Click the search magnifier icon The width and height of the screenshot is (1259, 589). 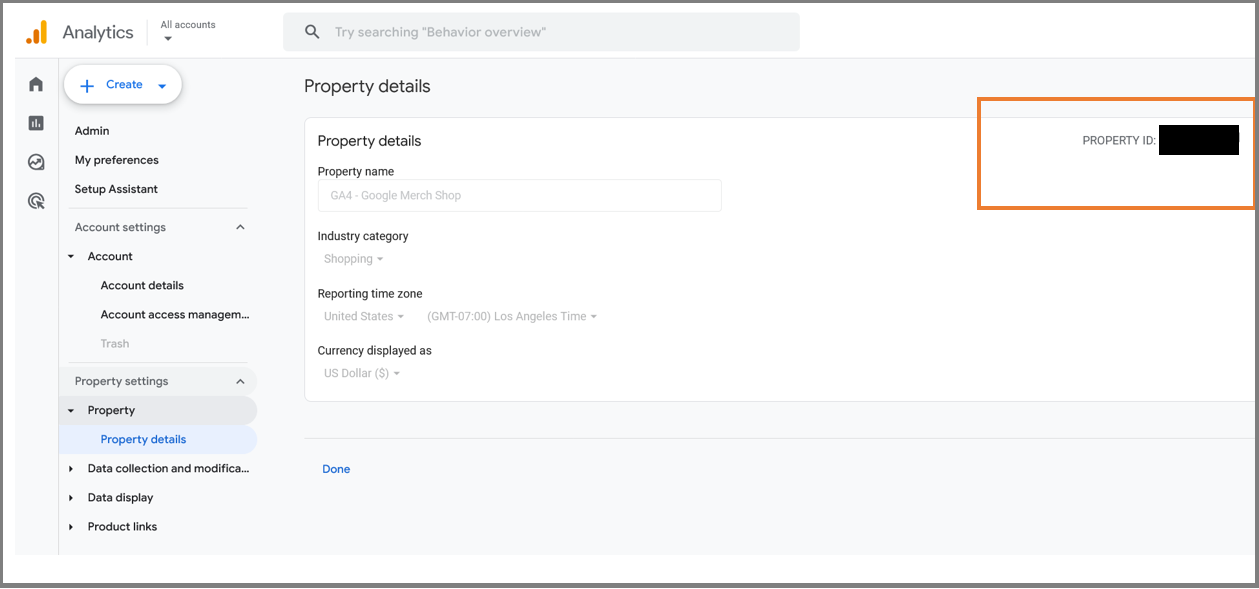click(x=312, y=32)
